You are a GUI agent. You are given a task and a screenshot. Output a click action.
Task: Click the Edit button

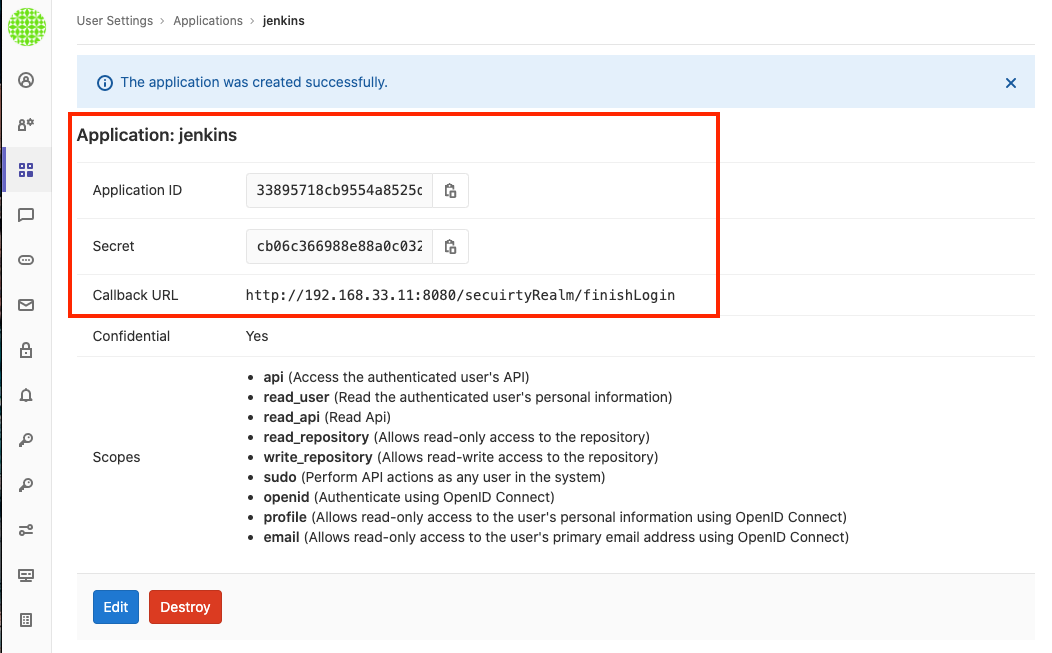point(115,607)
